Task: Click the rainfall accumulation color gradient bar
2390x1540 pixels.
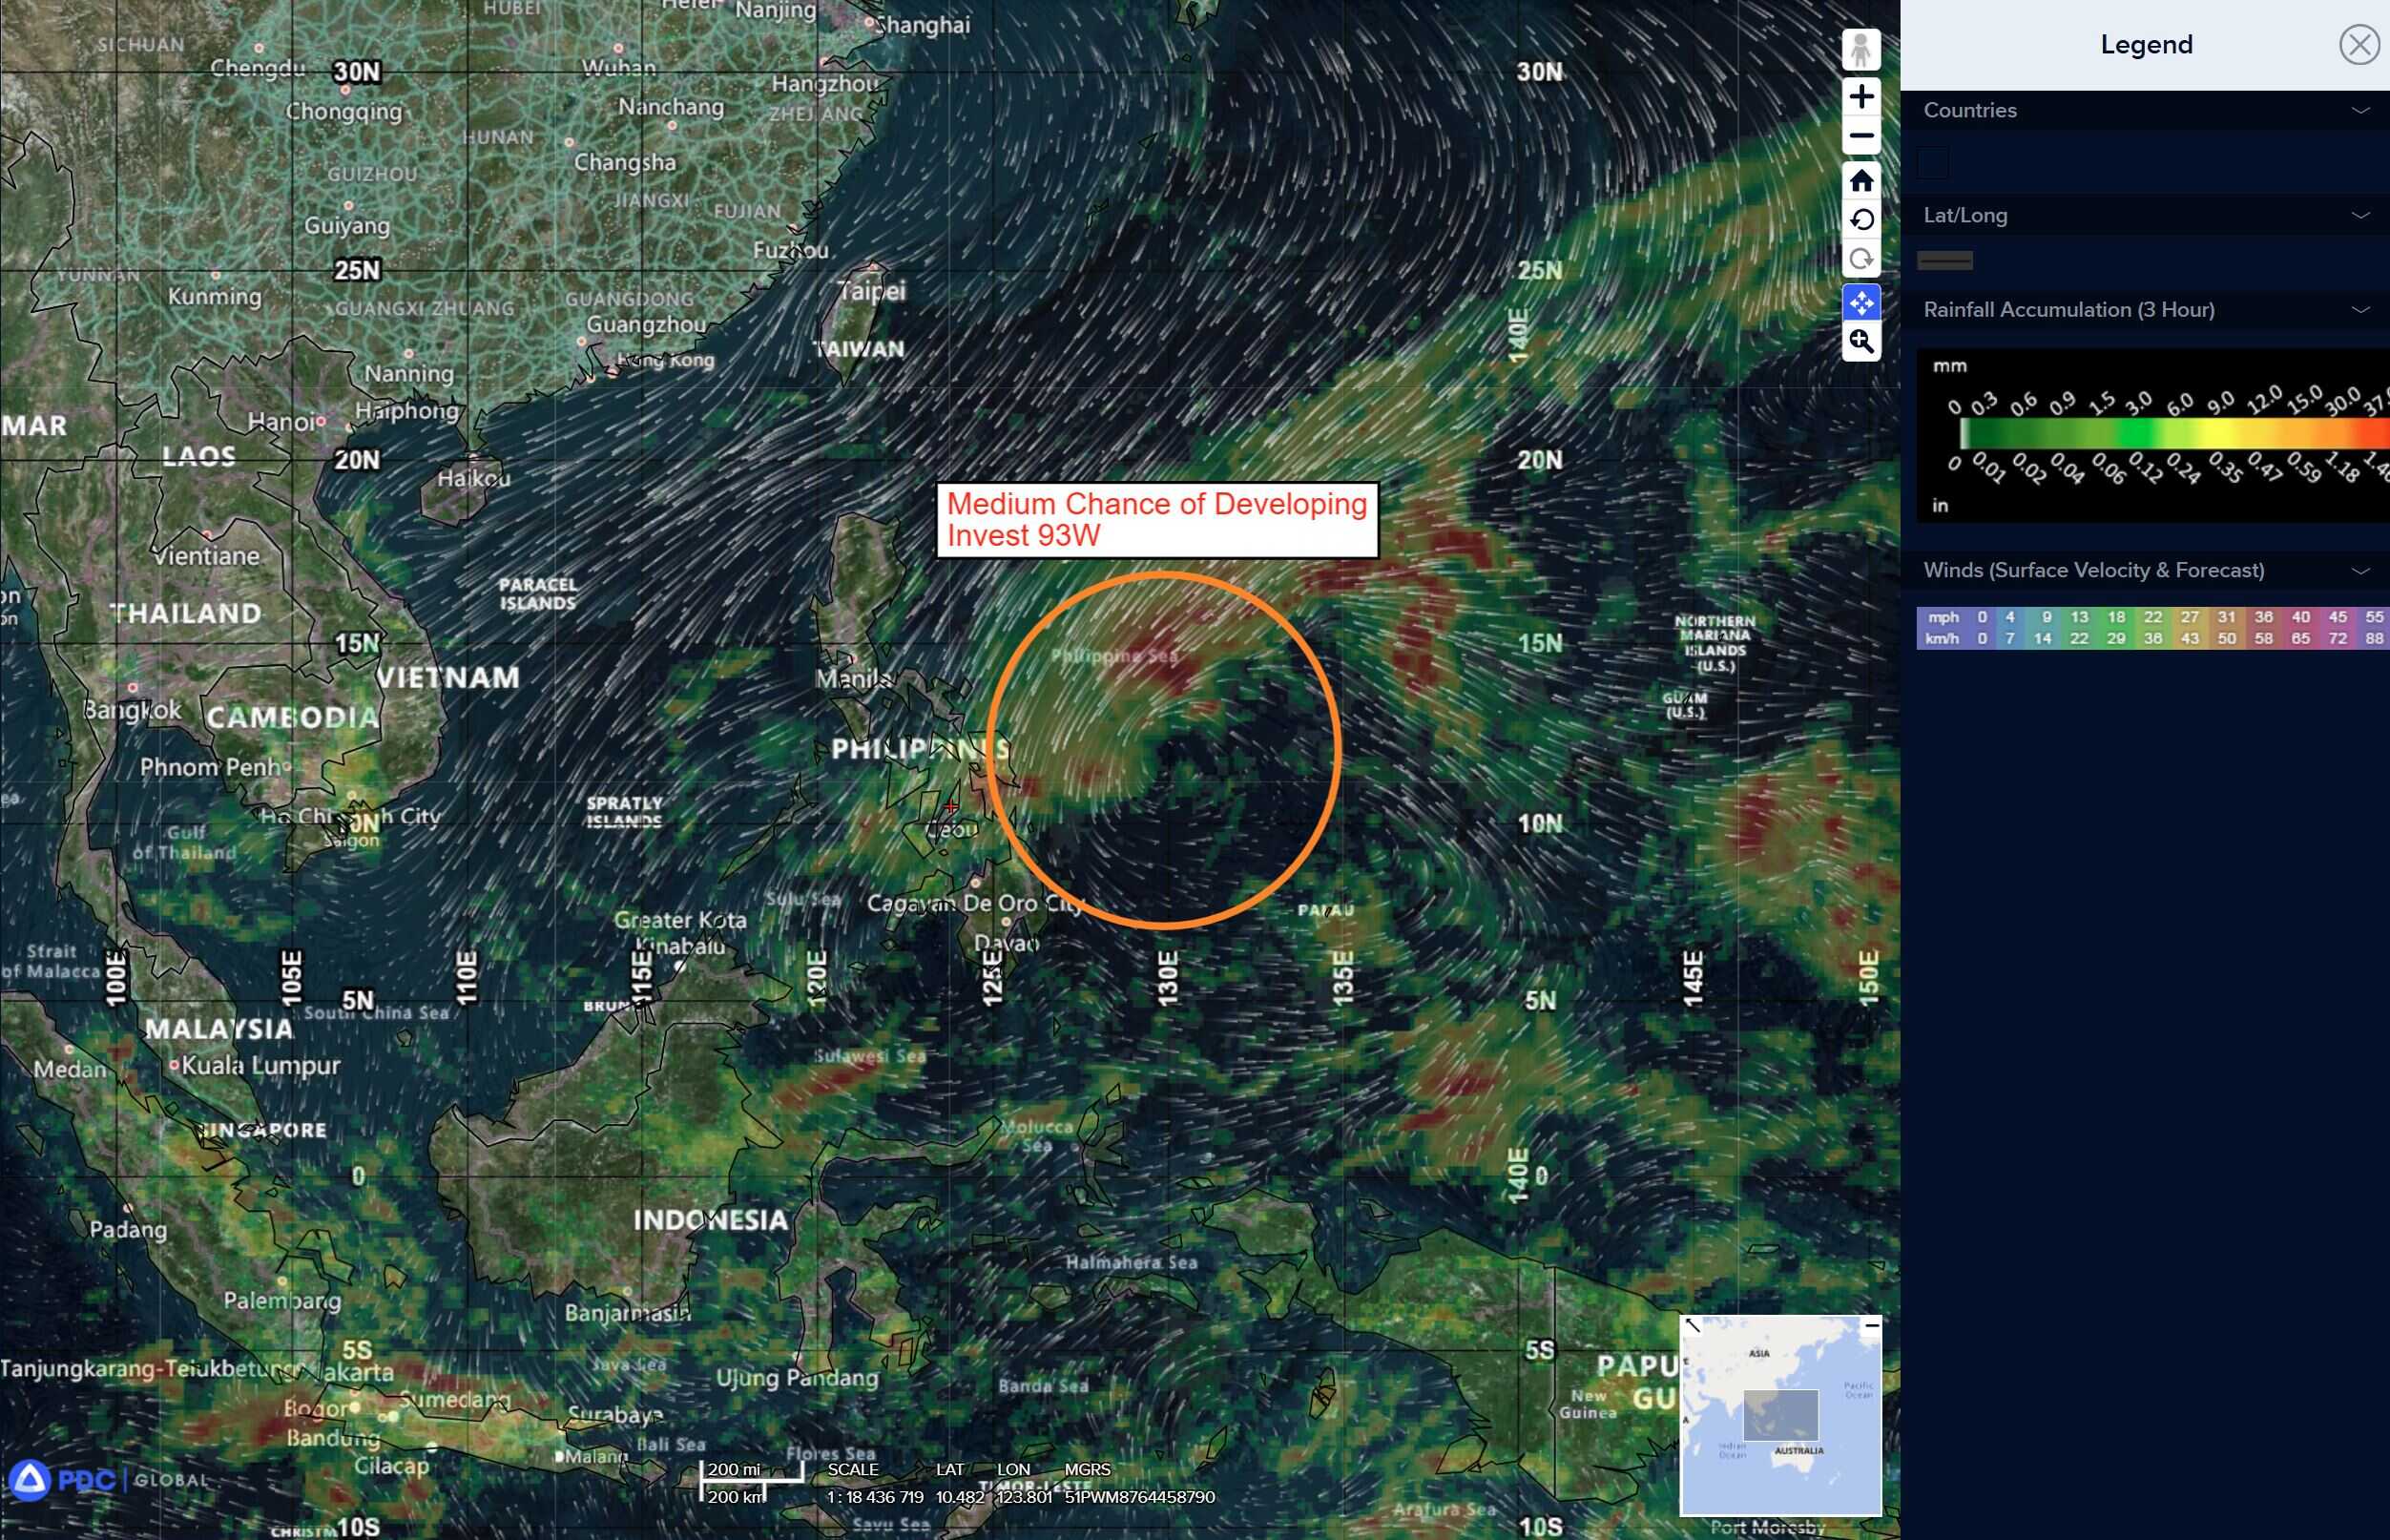Action: tap(2170, 434)
